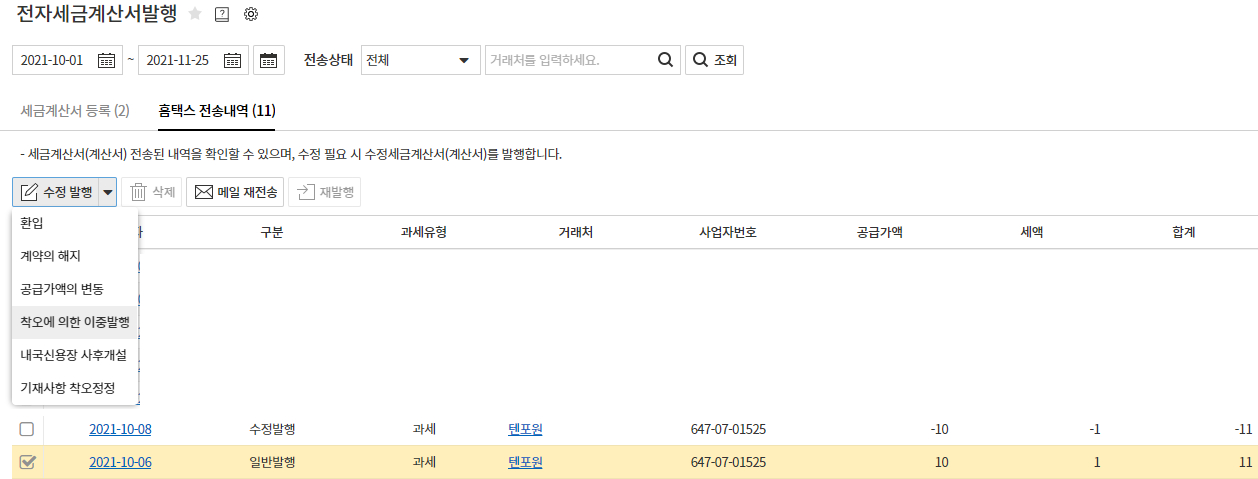1258x479 pixels.
Task: Open the settings gear icon
Action: (251, 14)
